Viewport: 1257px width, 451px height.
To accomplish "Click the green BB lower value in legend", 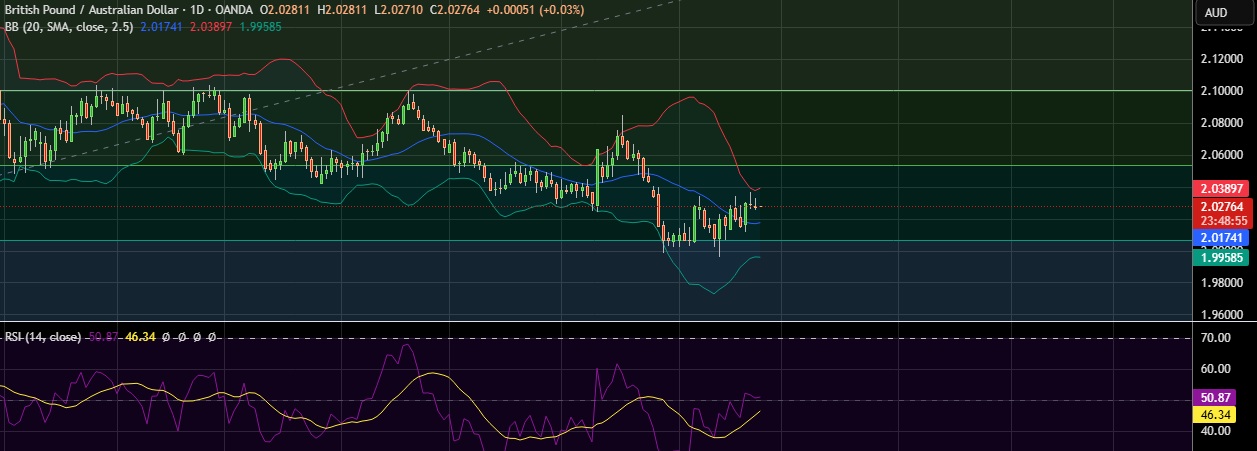I will (259, 27).
